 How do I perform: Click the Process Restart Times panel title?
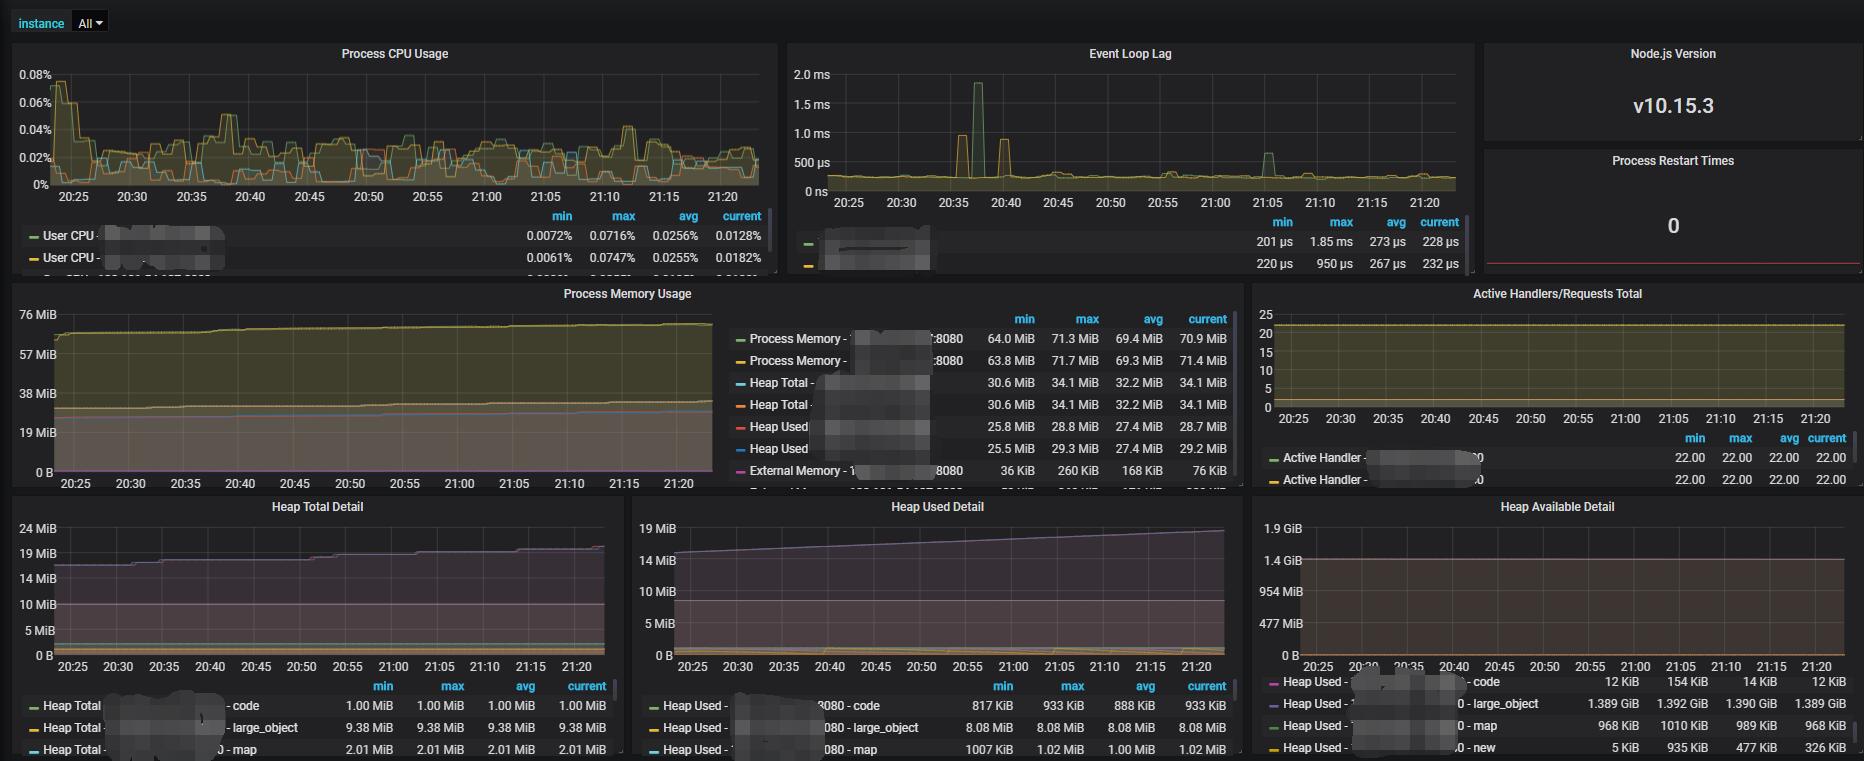pyautogui.click(x=1672, y=161)
